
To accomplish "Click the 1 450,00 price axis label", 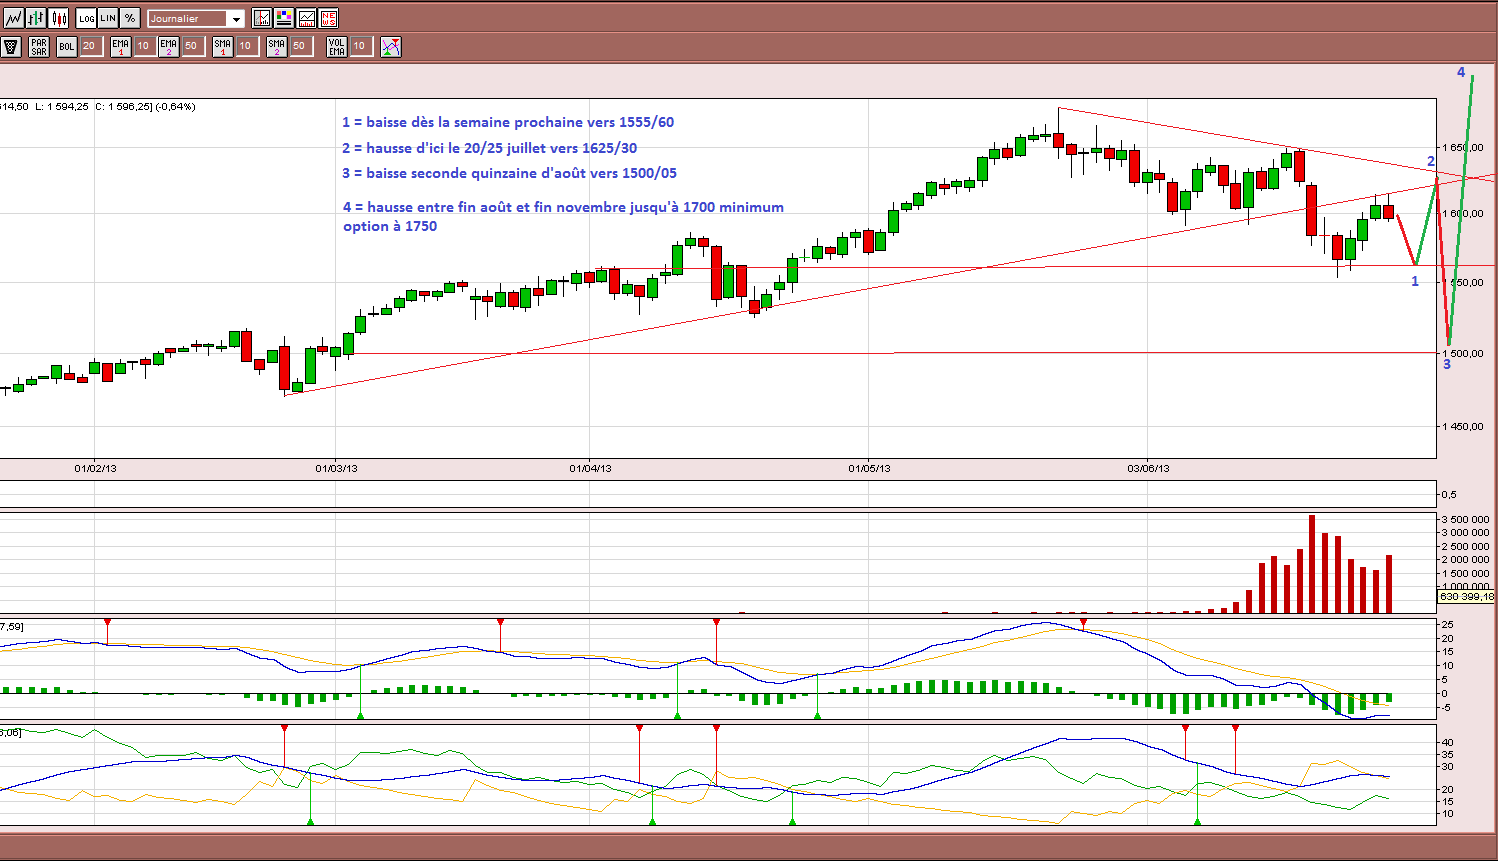I will click(1463, 426).
